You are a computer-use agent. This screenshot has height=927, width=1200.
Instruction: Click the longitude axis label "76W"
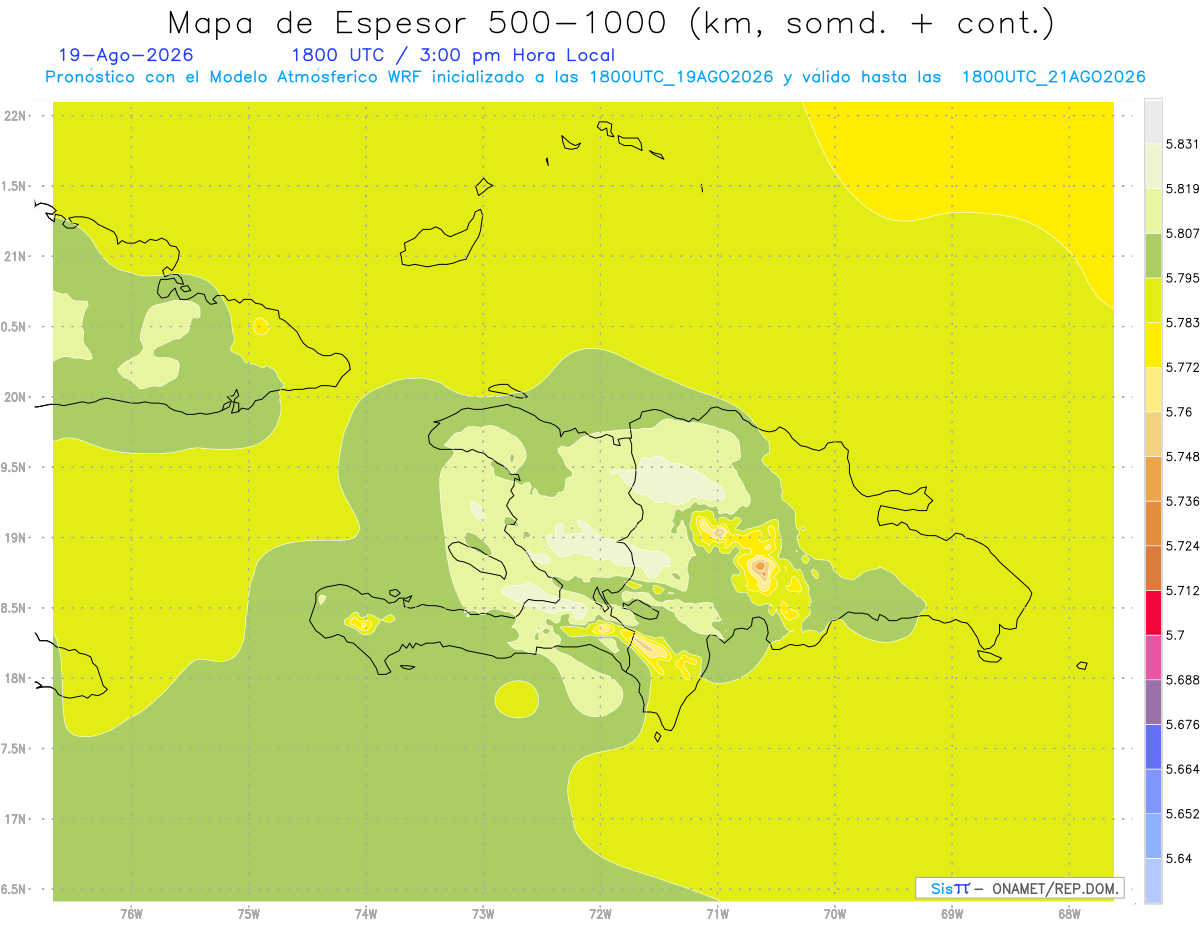point(131,914)
